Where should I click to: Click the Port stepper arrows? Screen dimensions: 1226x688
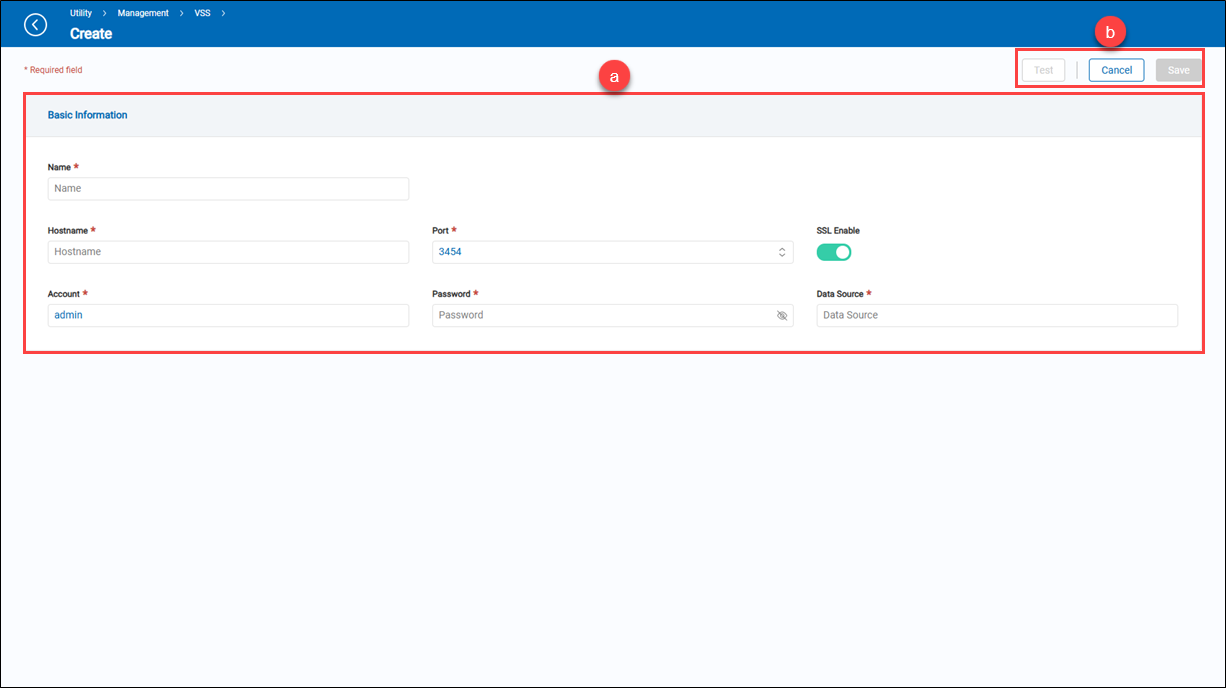[782, 252]
